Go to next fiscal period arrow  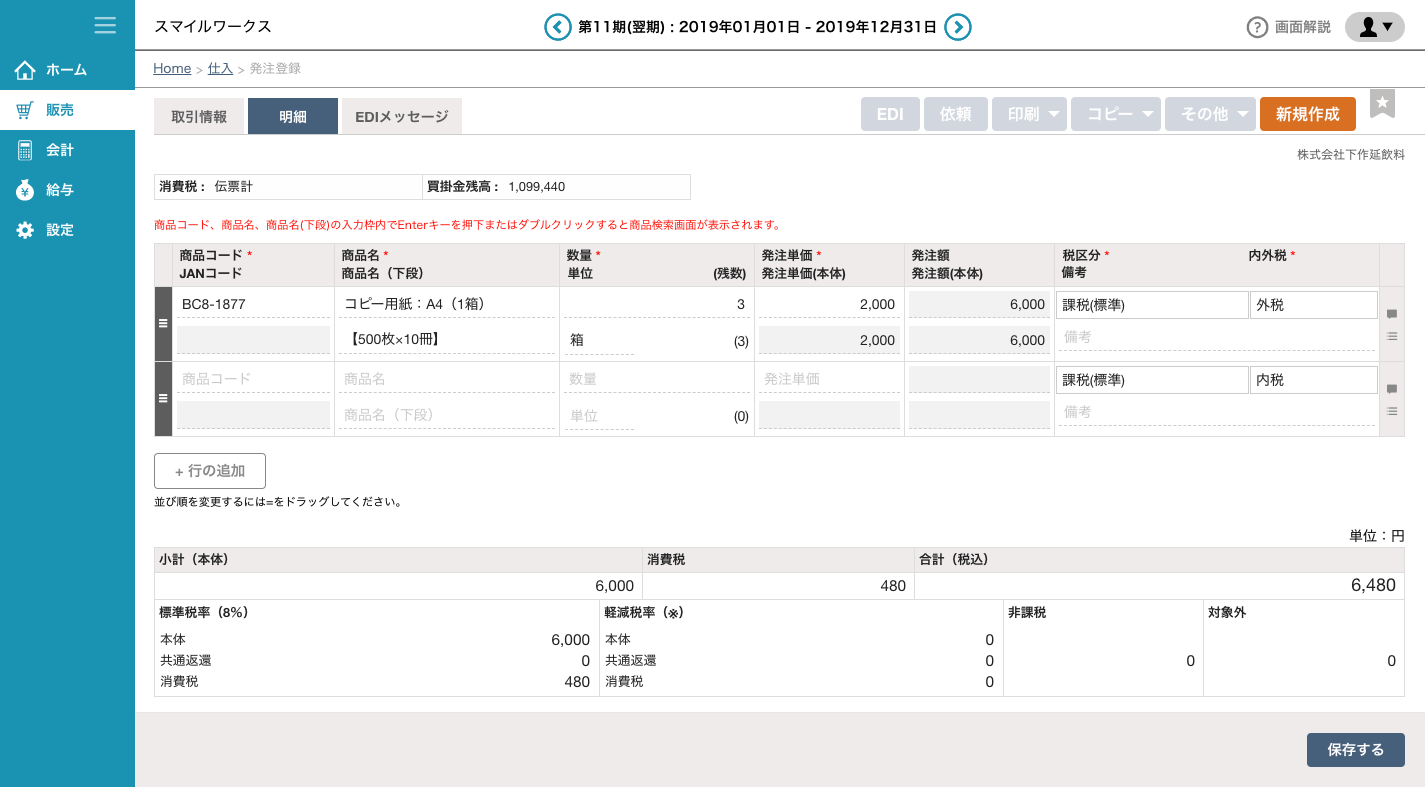click(958, 27)
